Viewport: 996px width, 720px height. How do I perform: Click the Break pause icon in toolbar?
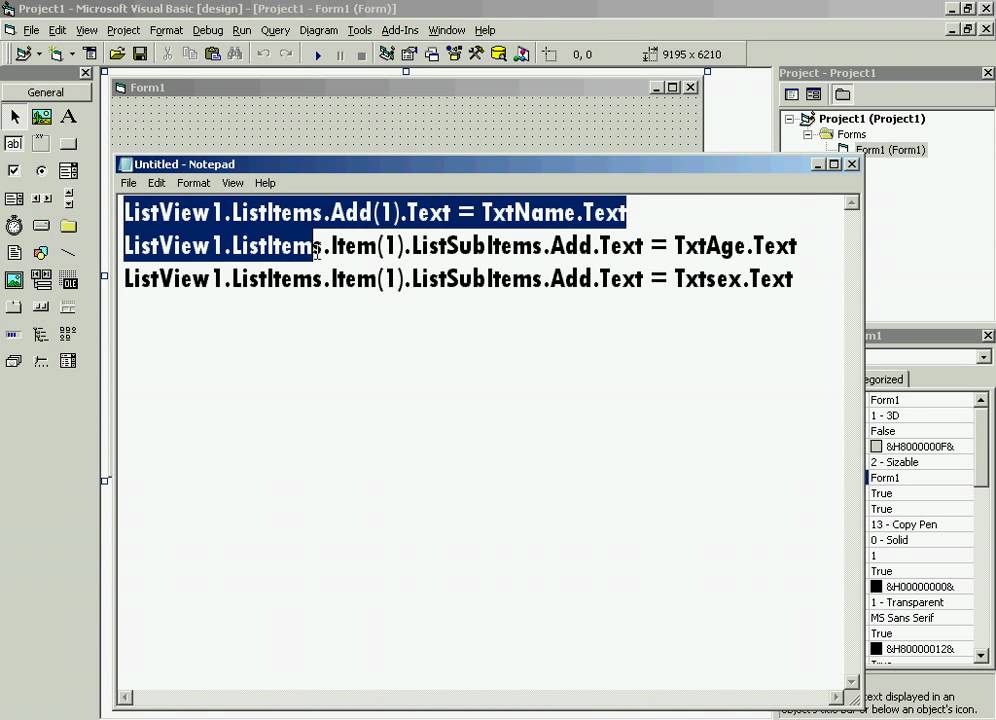point(340,55)
